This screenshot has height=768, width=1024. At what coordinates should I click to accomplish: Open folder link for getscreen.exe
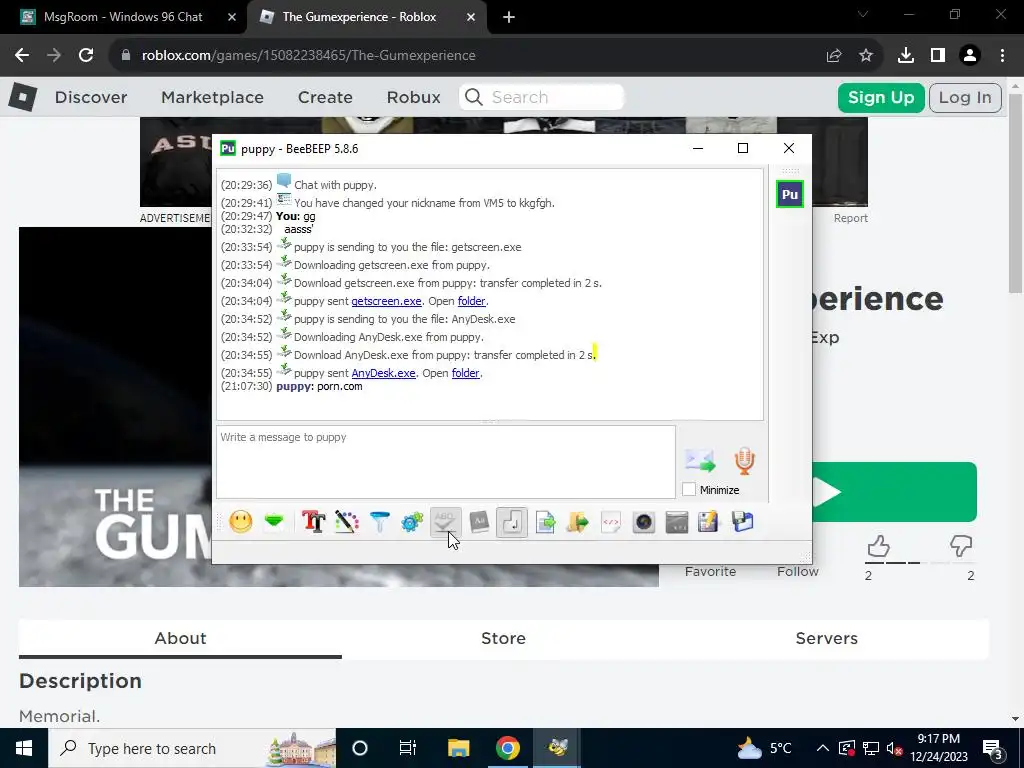(472, 301)
